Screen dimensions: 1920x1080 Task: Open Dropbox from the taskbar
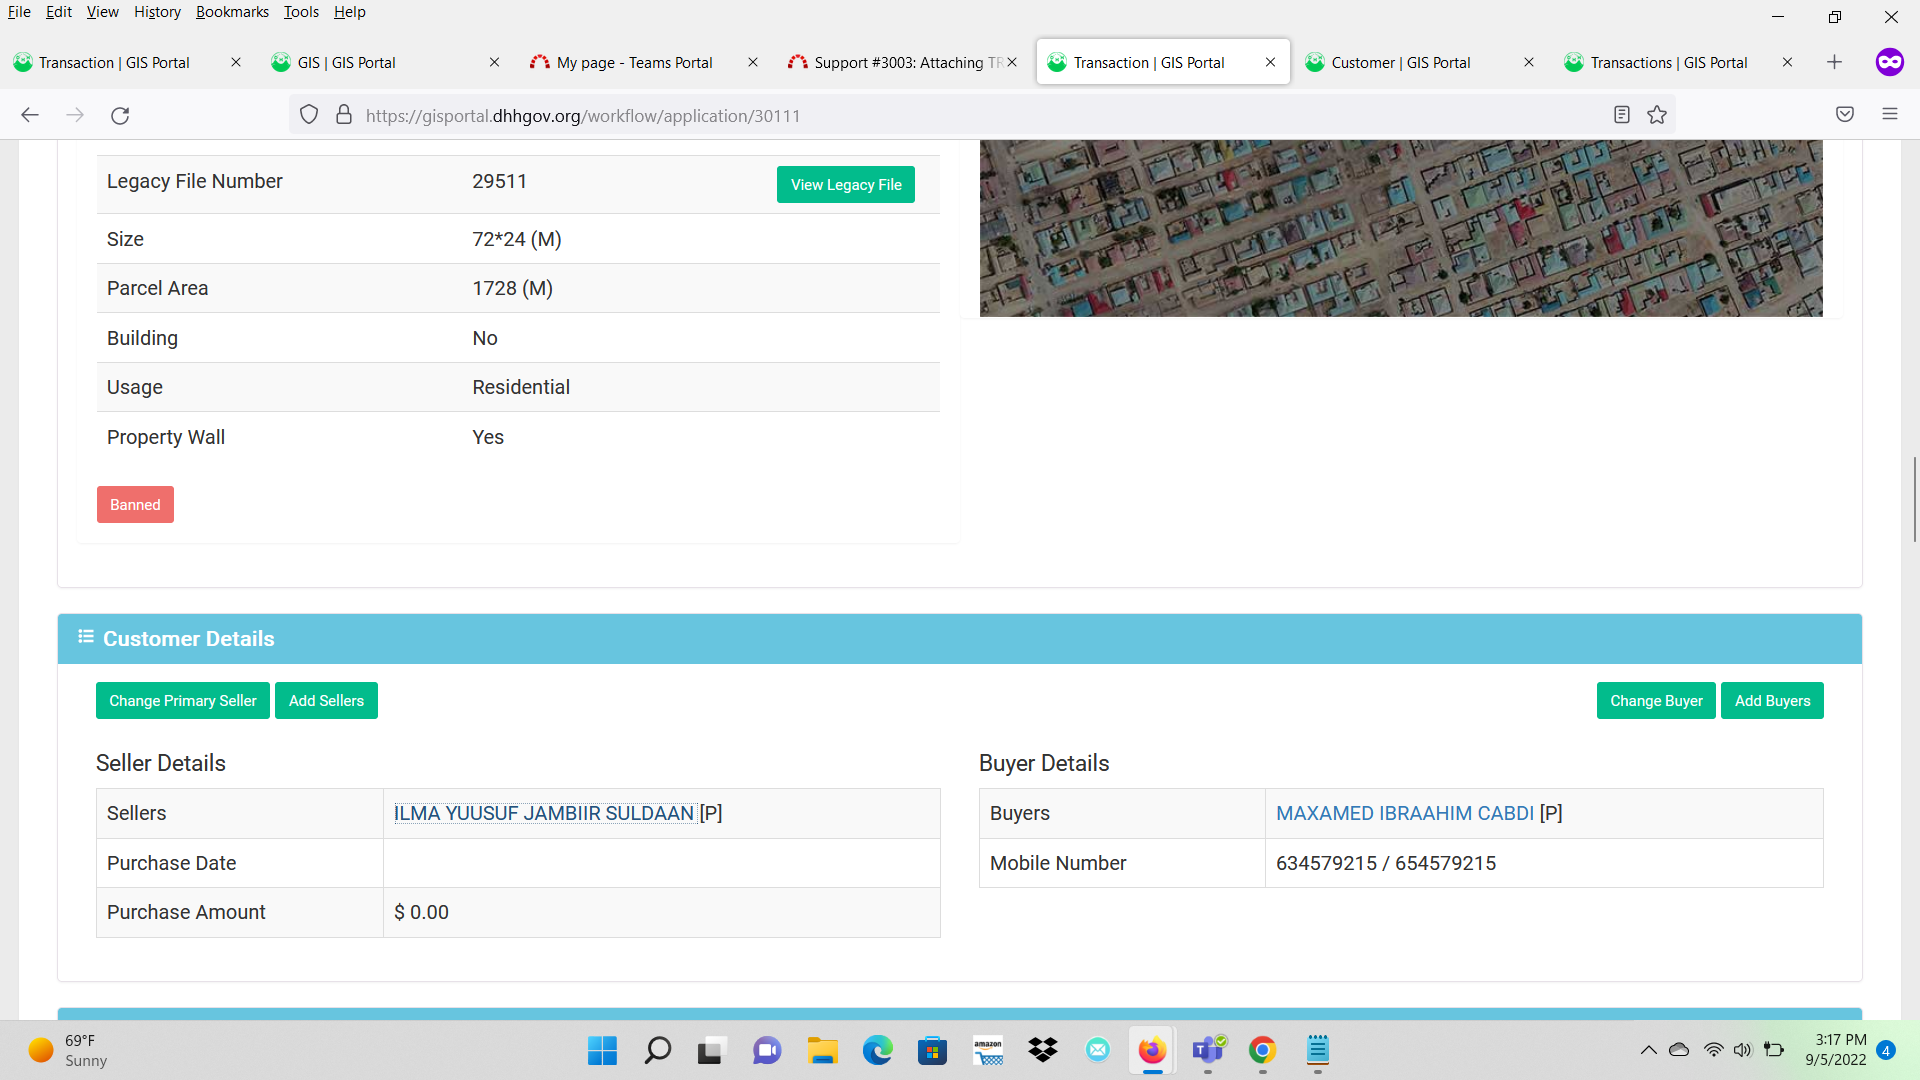click(1043, 1050)
